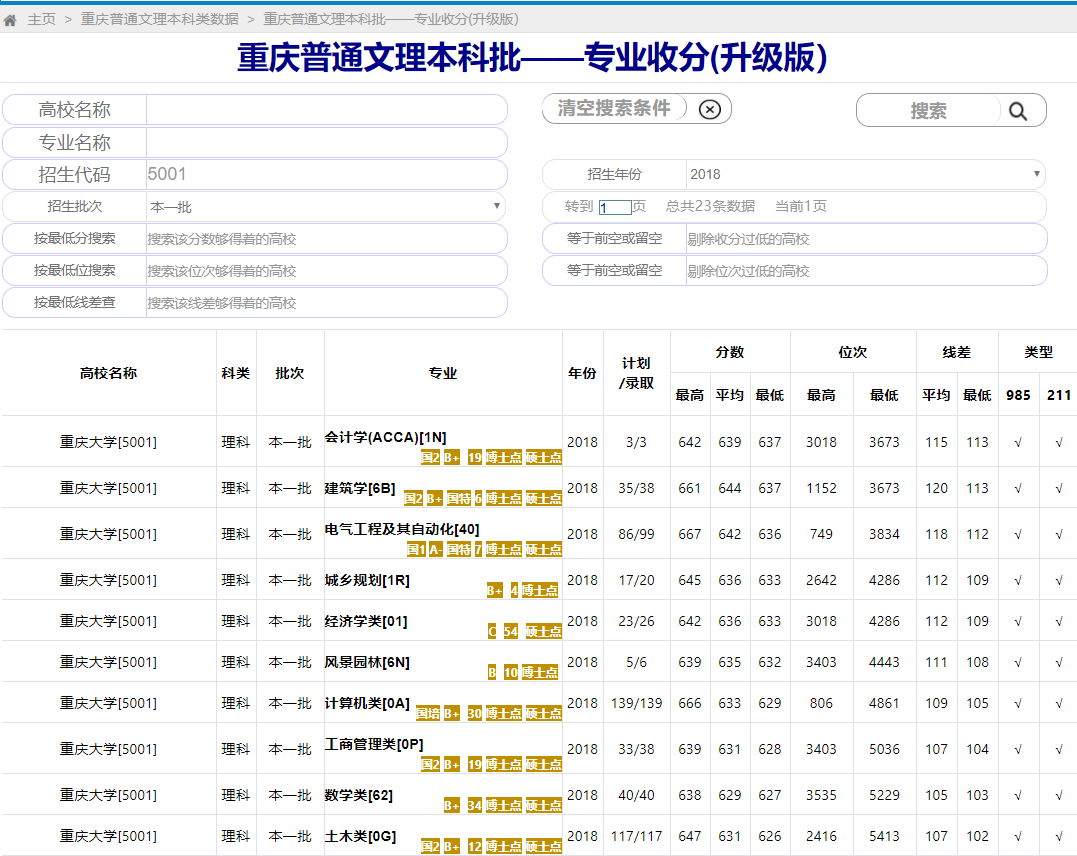Screen dimensions: 1077x856
Task: Click the 博士点 badge in 会计学(ACCA) row
Action: (x=503, y=458)
